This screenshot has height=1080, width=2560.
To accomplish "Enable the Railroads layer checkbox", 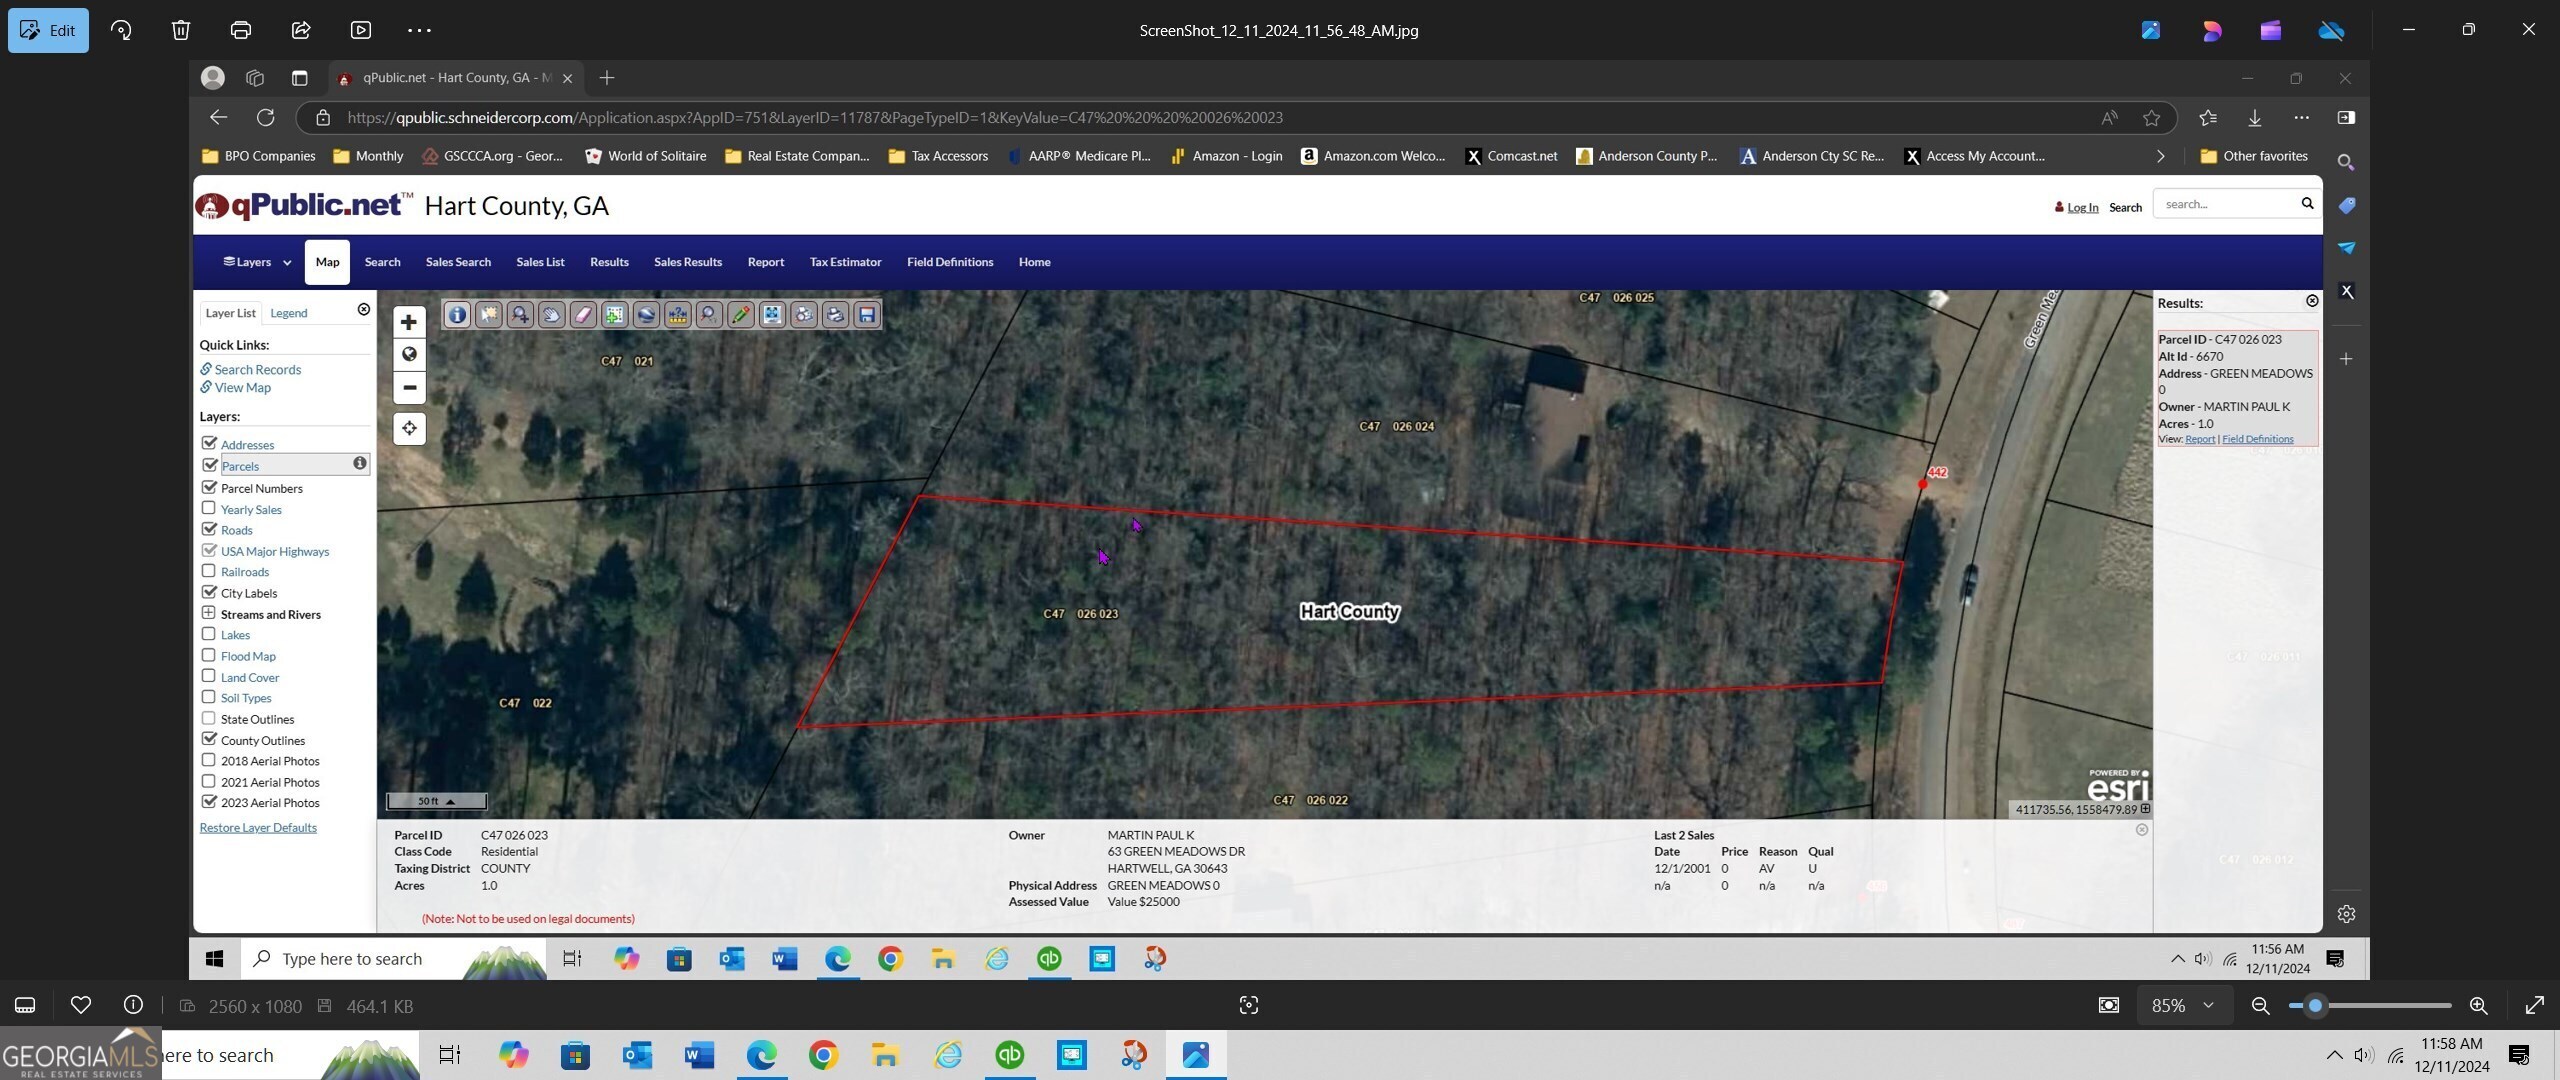I will [209, 571].
